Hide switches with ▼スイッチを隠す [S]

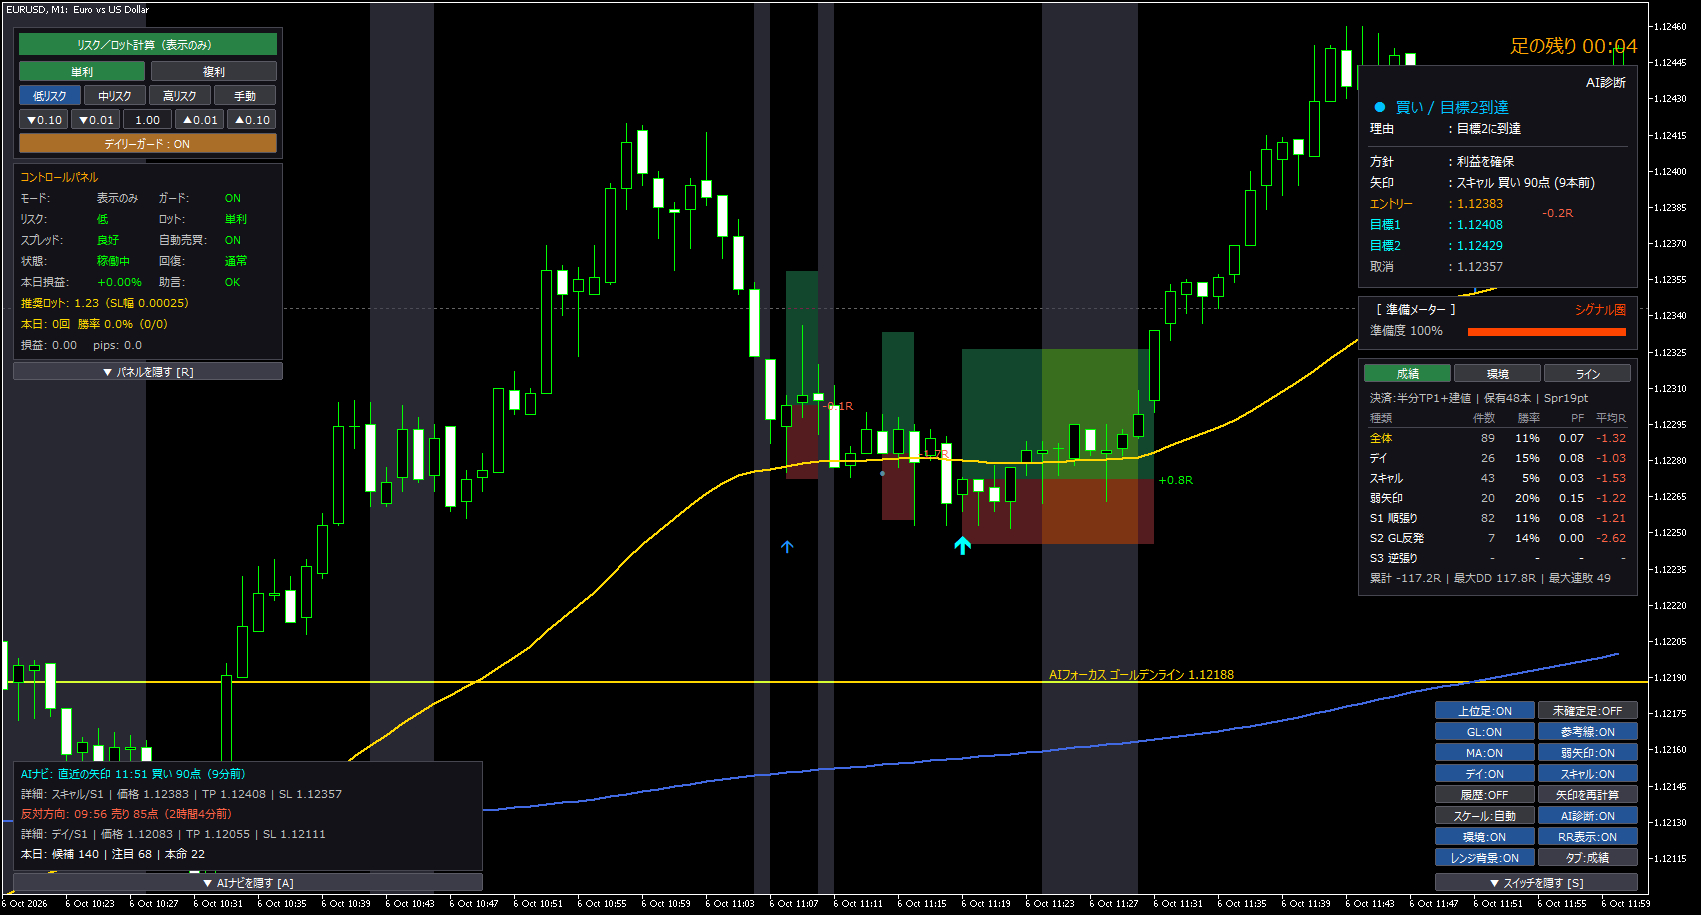tap(1536, 883)
